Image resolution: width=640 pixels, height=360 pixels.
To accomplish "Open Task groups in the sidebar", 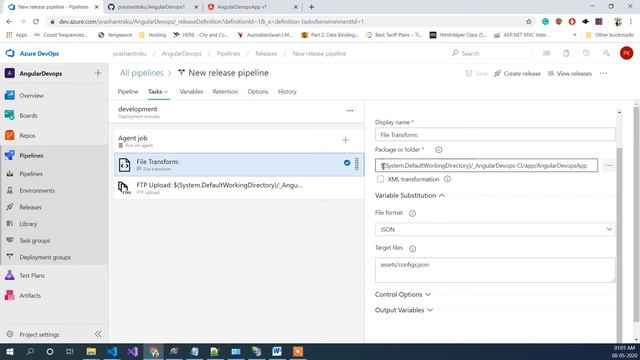I will [35, 241].
